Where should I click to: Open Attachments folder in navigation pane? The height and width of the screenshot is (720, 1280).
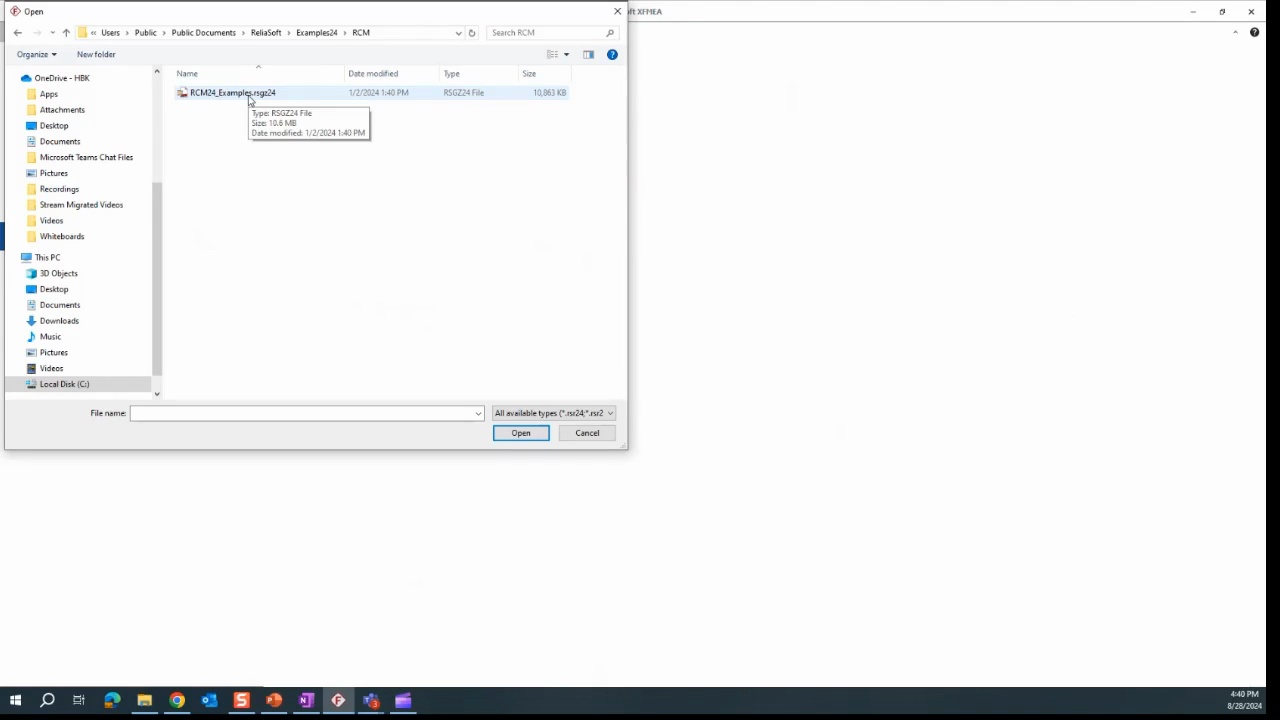pyautogui.click(x=62, y=110)
